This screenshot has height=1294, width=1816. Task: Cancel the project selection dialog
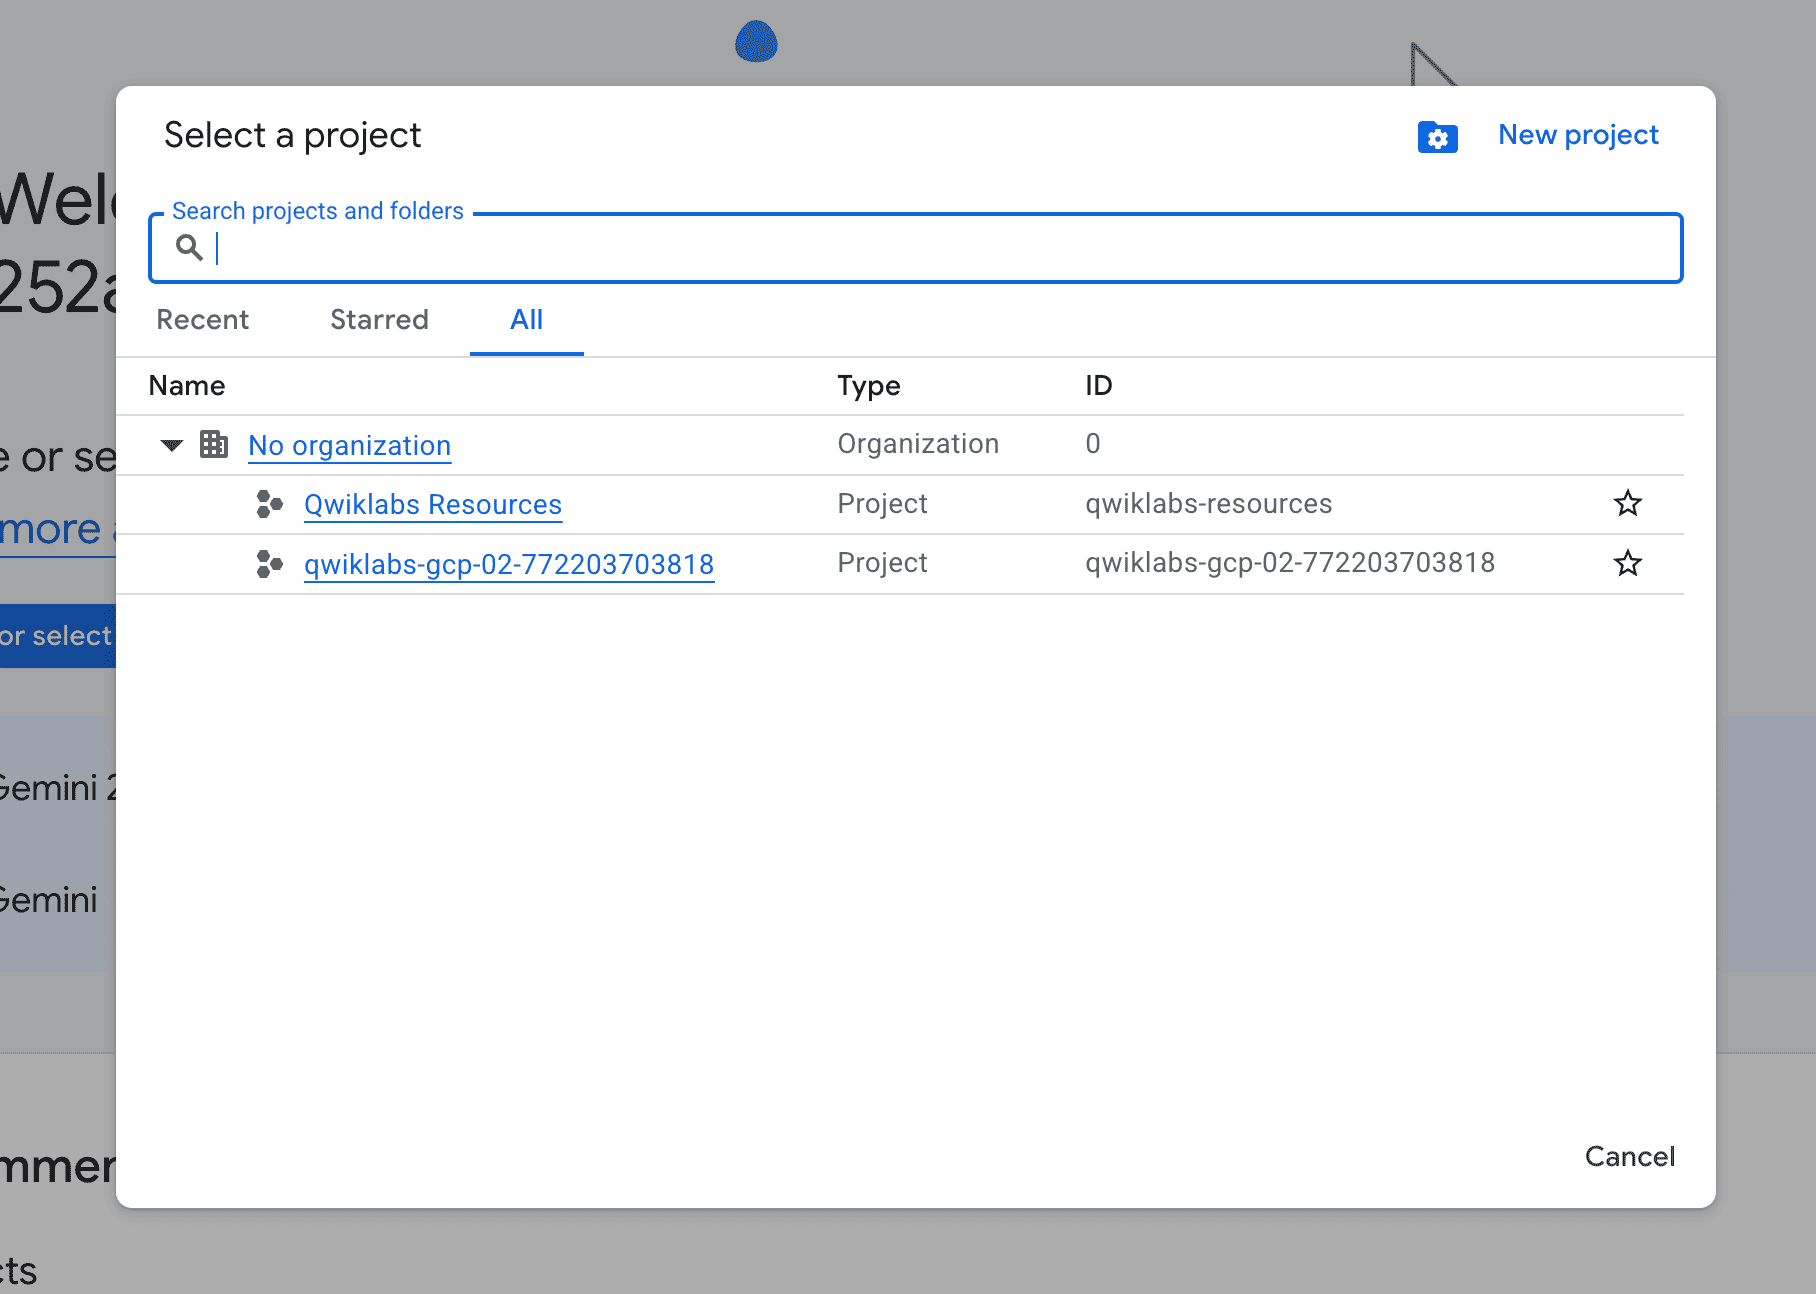[x=1629, y=1157]
